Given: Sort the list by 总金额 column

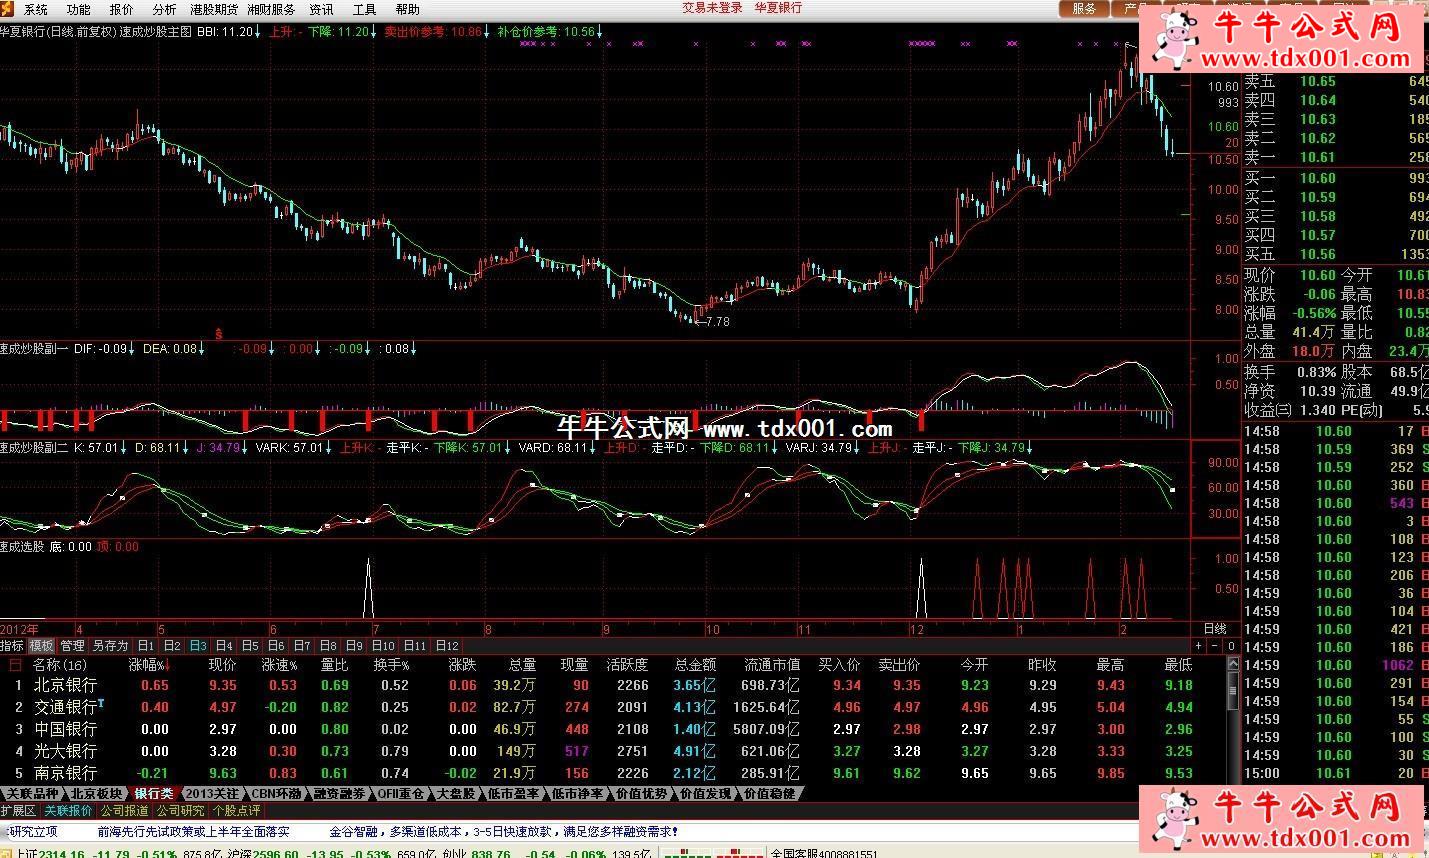Looking at the screenshot, I should tap(695, 664).
